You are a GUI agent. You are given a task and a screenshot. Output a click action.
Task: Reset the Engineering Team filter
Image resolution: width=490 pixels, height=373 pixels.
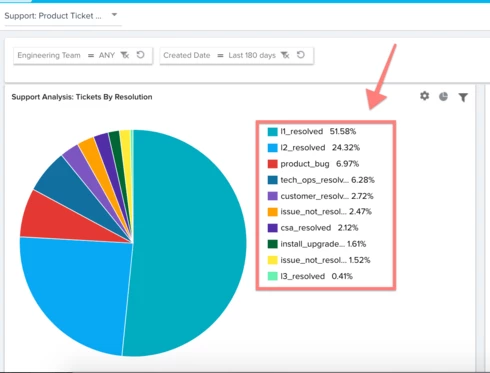coord(141,55)
